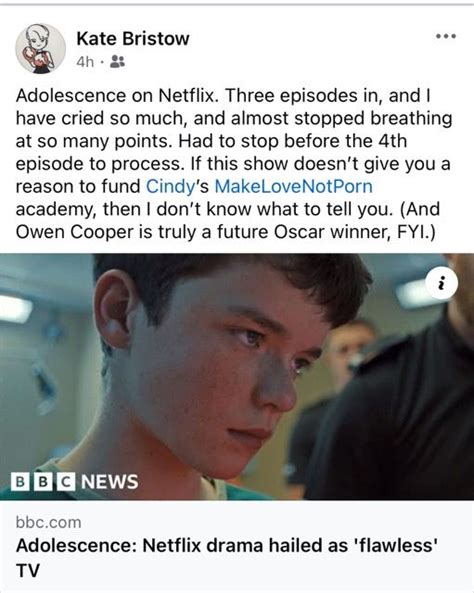
Task: Open Kate Bristow's profile picture avatar
Action: point(40,48)
